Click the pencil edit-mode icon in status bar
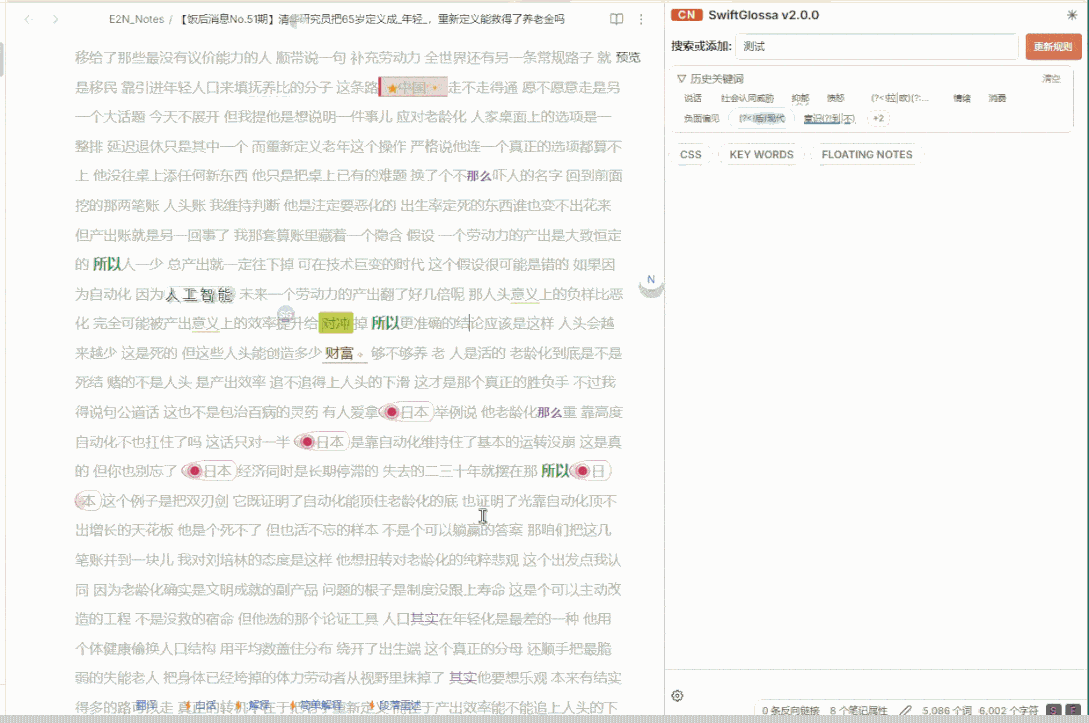Image resolution: width=1089 pixels, height=723 pixels. click(x=905, y=710)
